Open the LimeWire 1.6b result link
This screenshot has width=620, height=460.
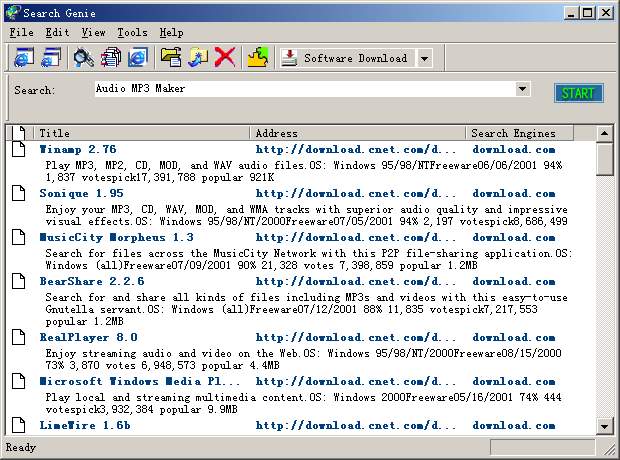[85, 425]
